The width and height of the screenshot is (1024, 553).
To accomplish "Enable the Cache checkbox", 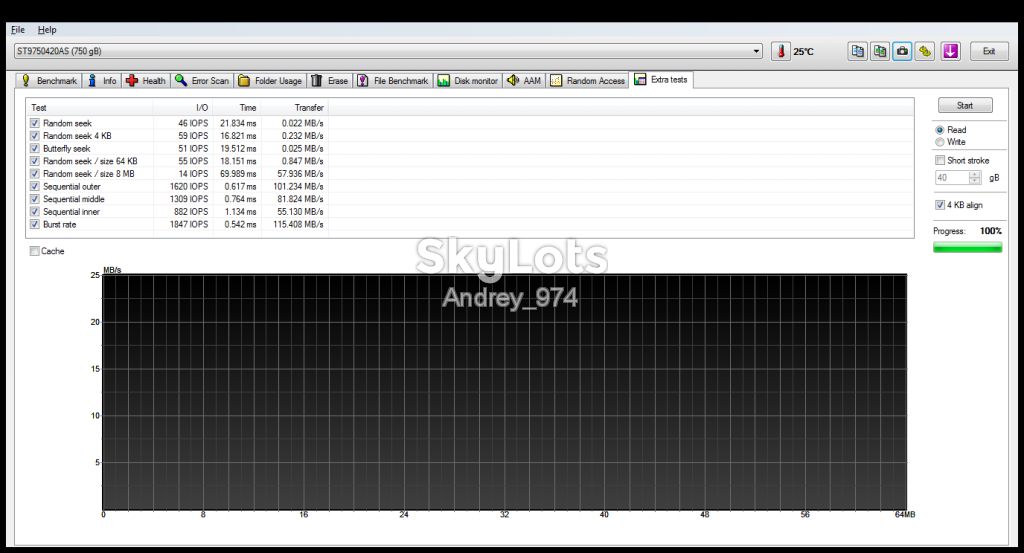I will (x=35, y=251).
